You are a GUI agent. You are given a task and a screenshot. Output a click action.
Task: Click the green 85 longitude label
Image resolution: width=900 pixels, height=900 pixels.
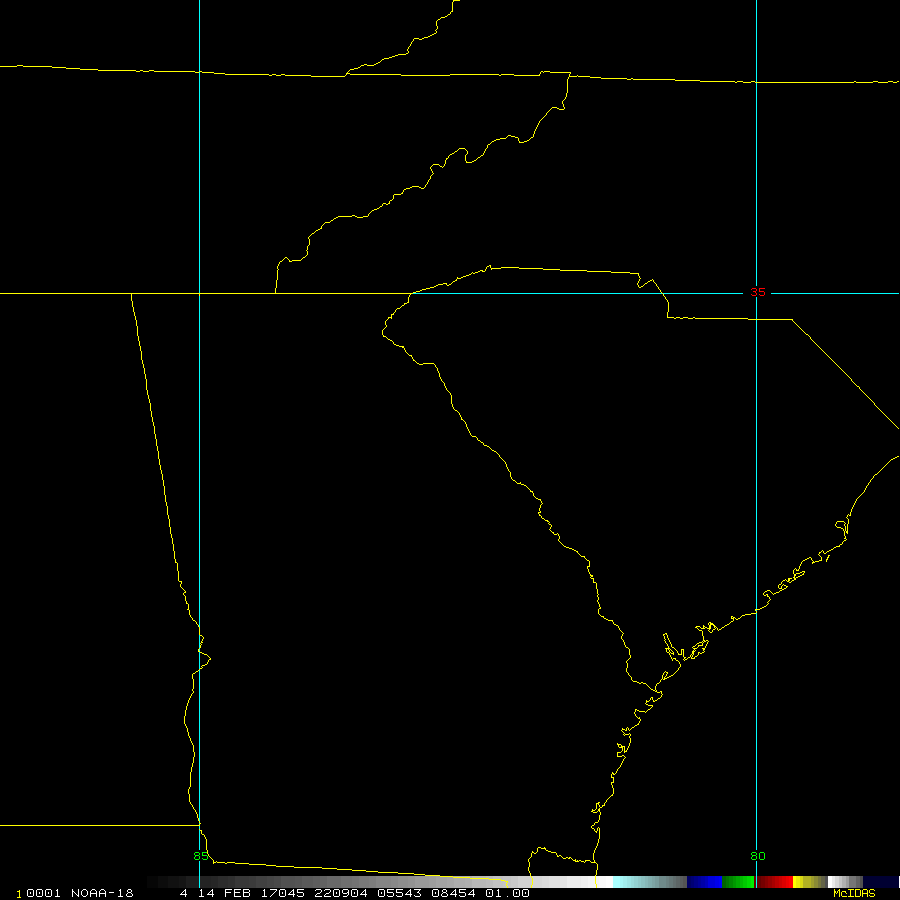coord(200,856)
